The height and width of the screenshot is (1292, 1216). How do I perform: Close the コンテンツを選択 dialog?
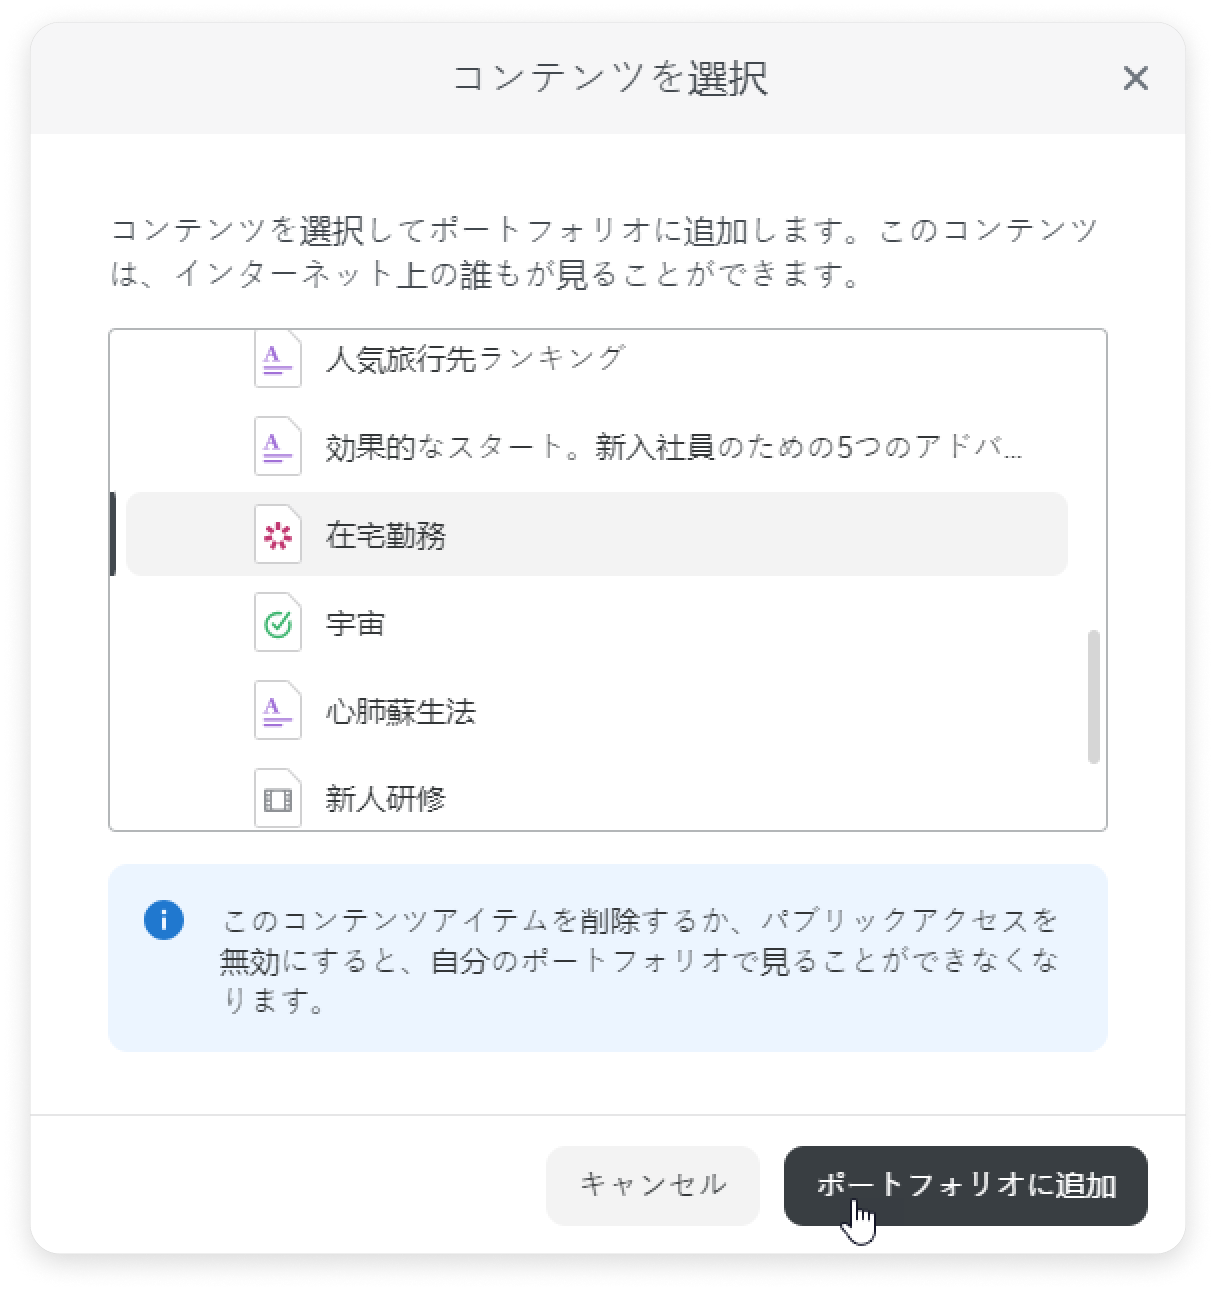tap(1135, 78)
